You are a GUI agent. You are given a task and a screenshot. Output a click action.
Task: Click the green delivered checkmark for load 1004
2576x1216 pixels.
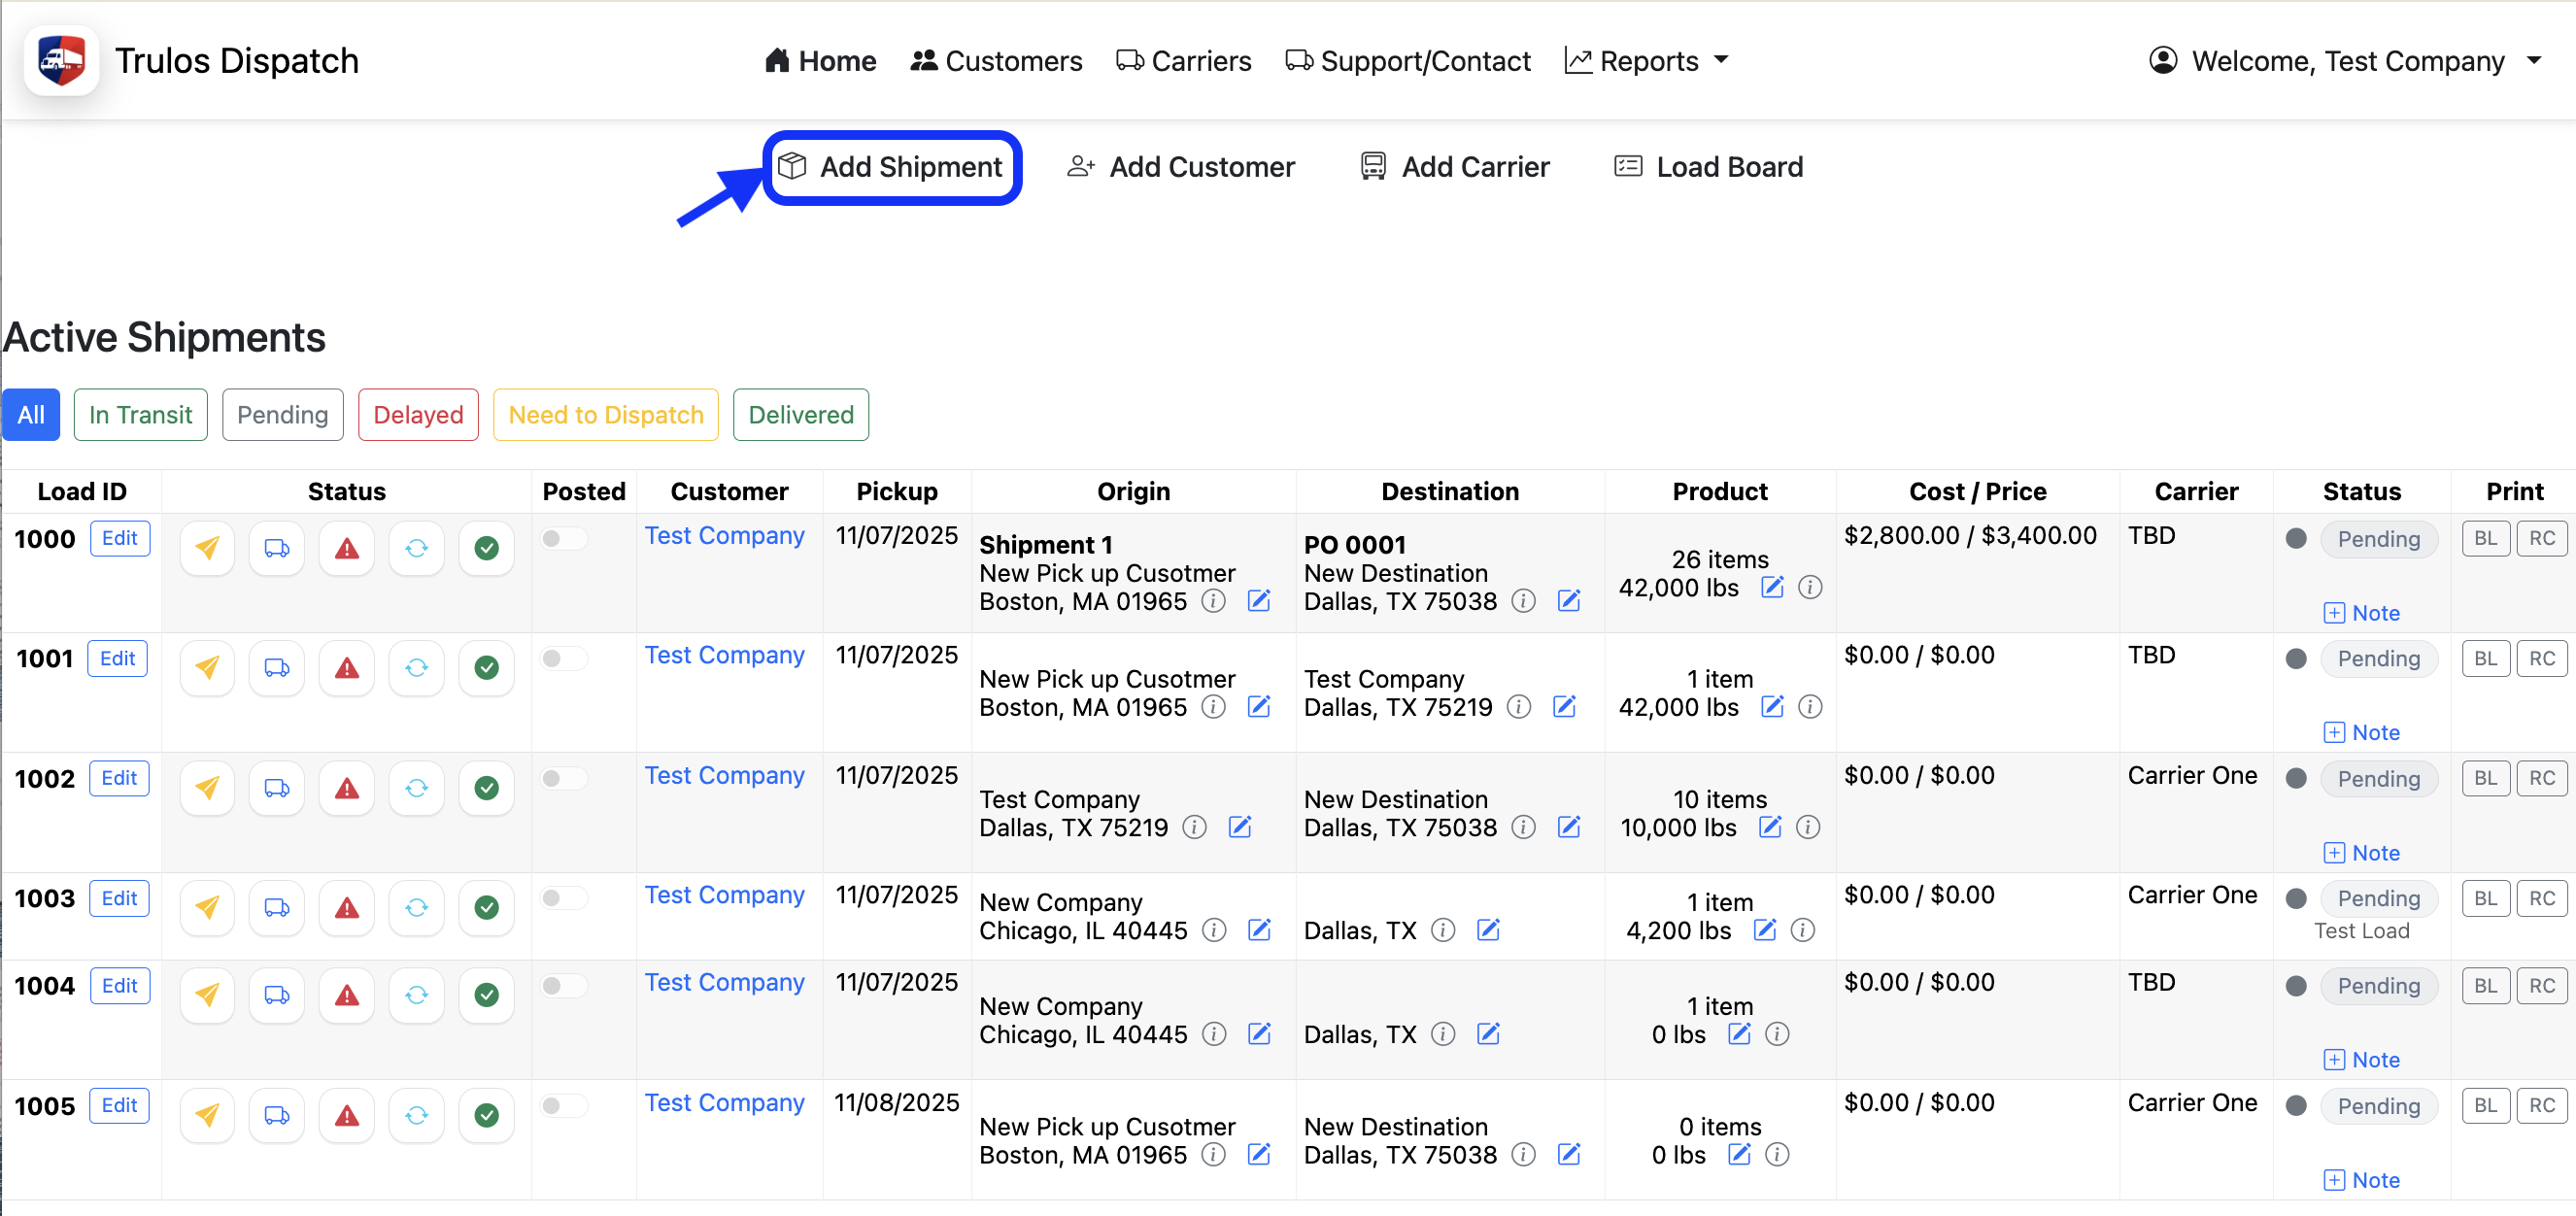[486, 995]
